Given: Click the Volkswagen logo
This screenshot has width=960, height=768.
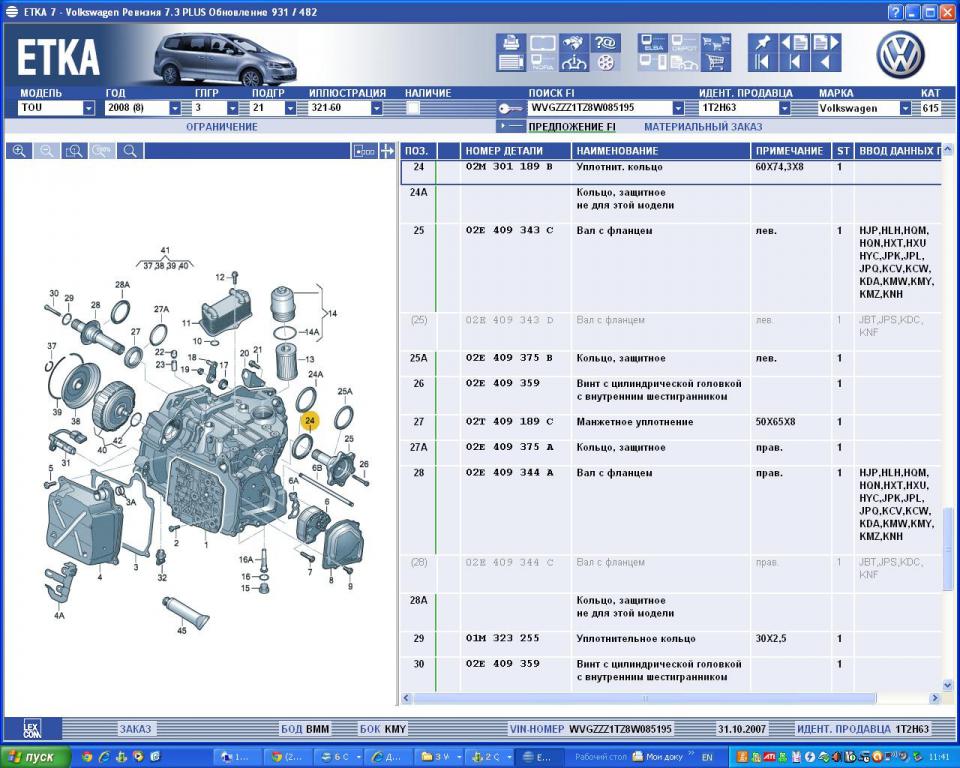Looking at the screenshot, I should pyautogui.click(x=900, y=55).
